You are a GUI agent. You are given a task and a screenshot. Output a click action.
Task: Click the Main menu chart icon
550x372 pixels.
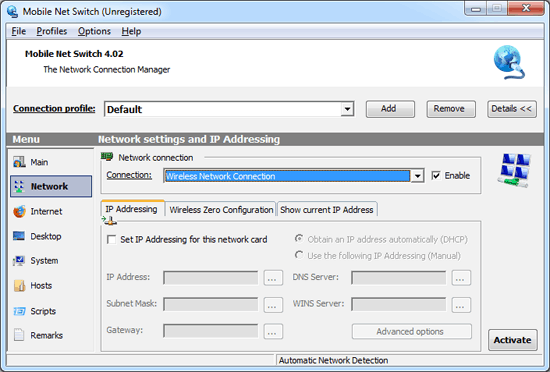pos(19,162)
